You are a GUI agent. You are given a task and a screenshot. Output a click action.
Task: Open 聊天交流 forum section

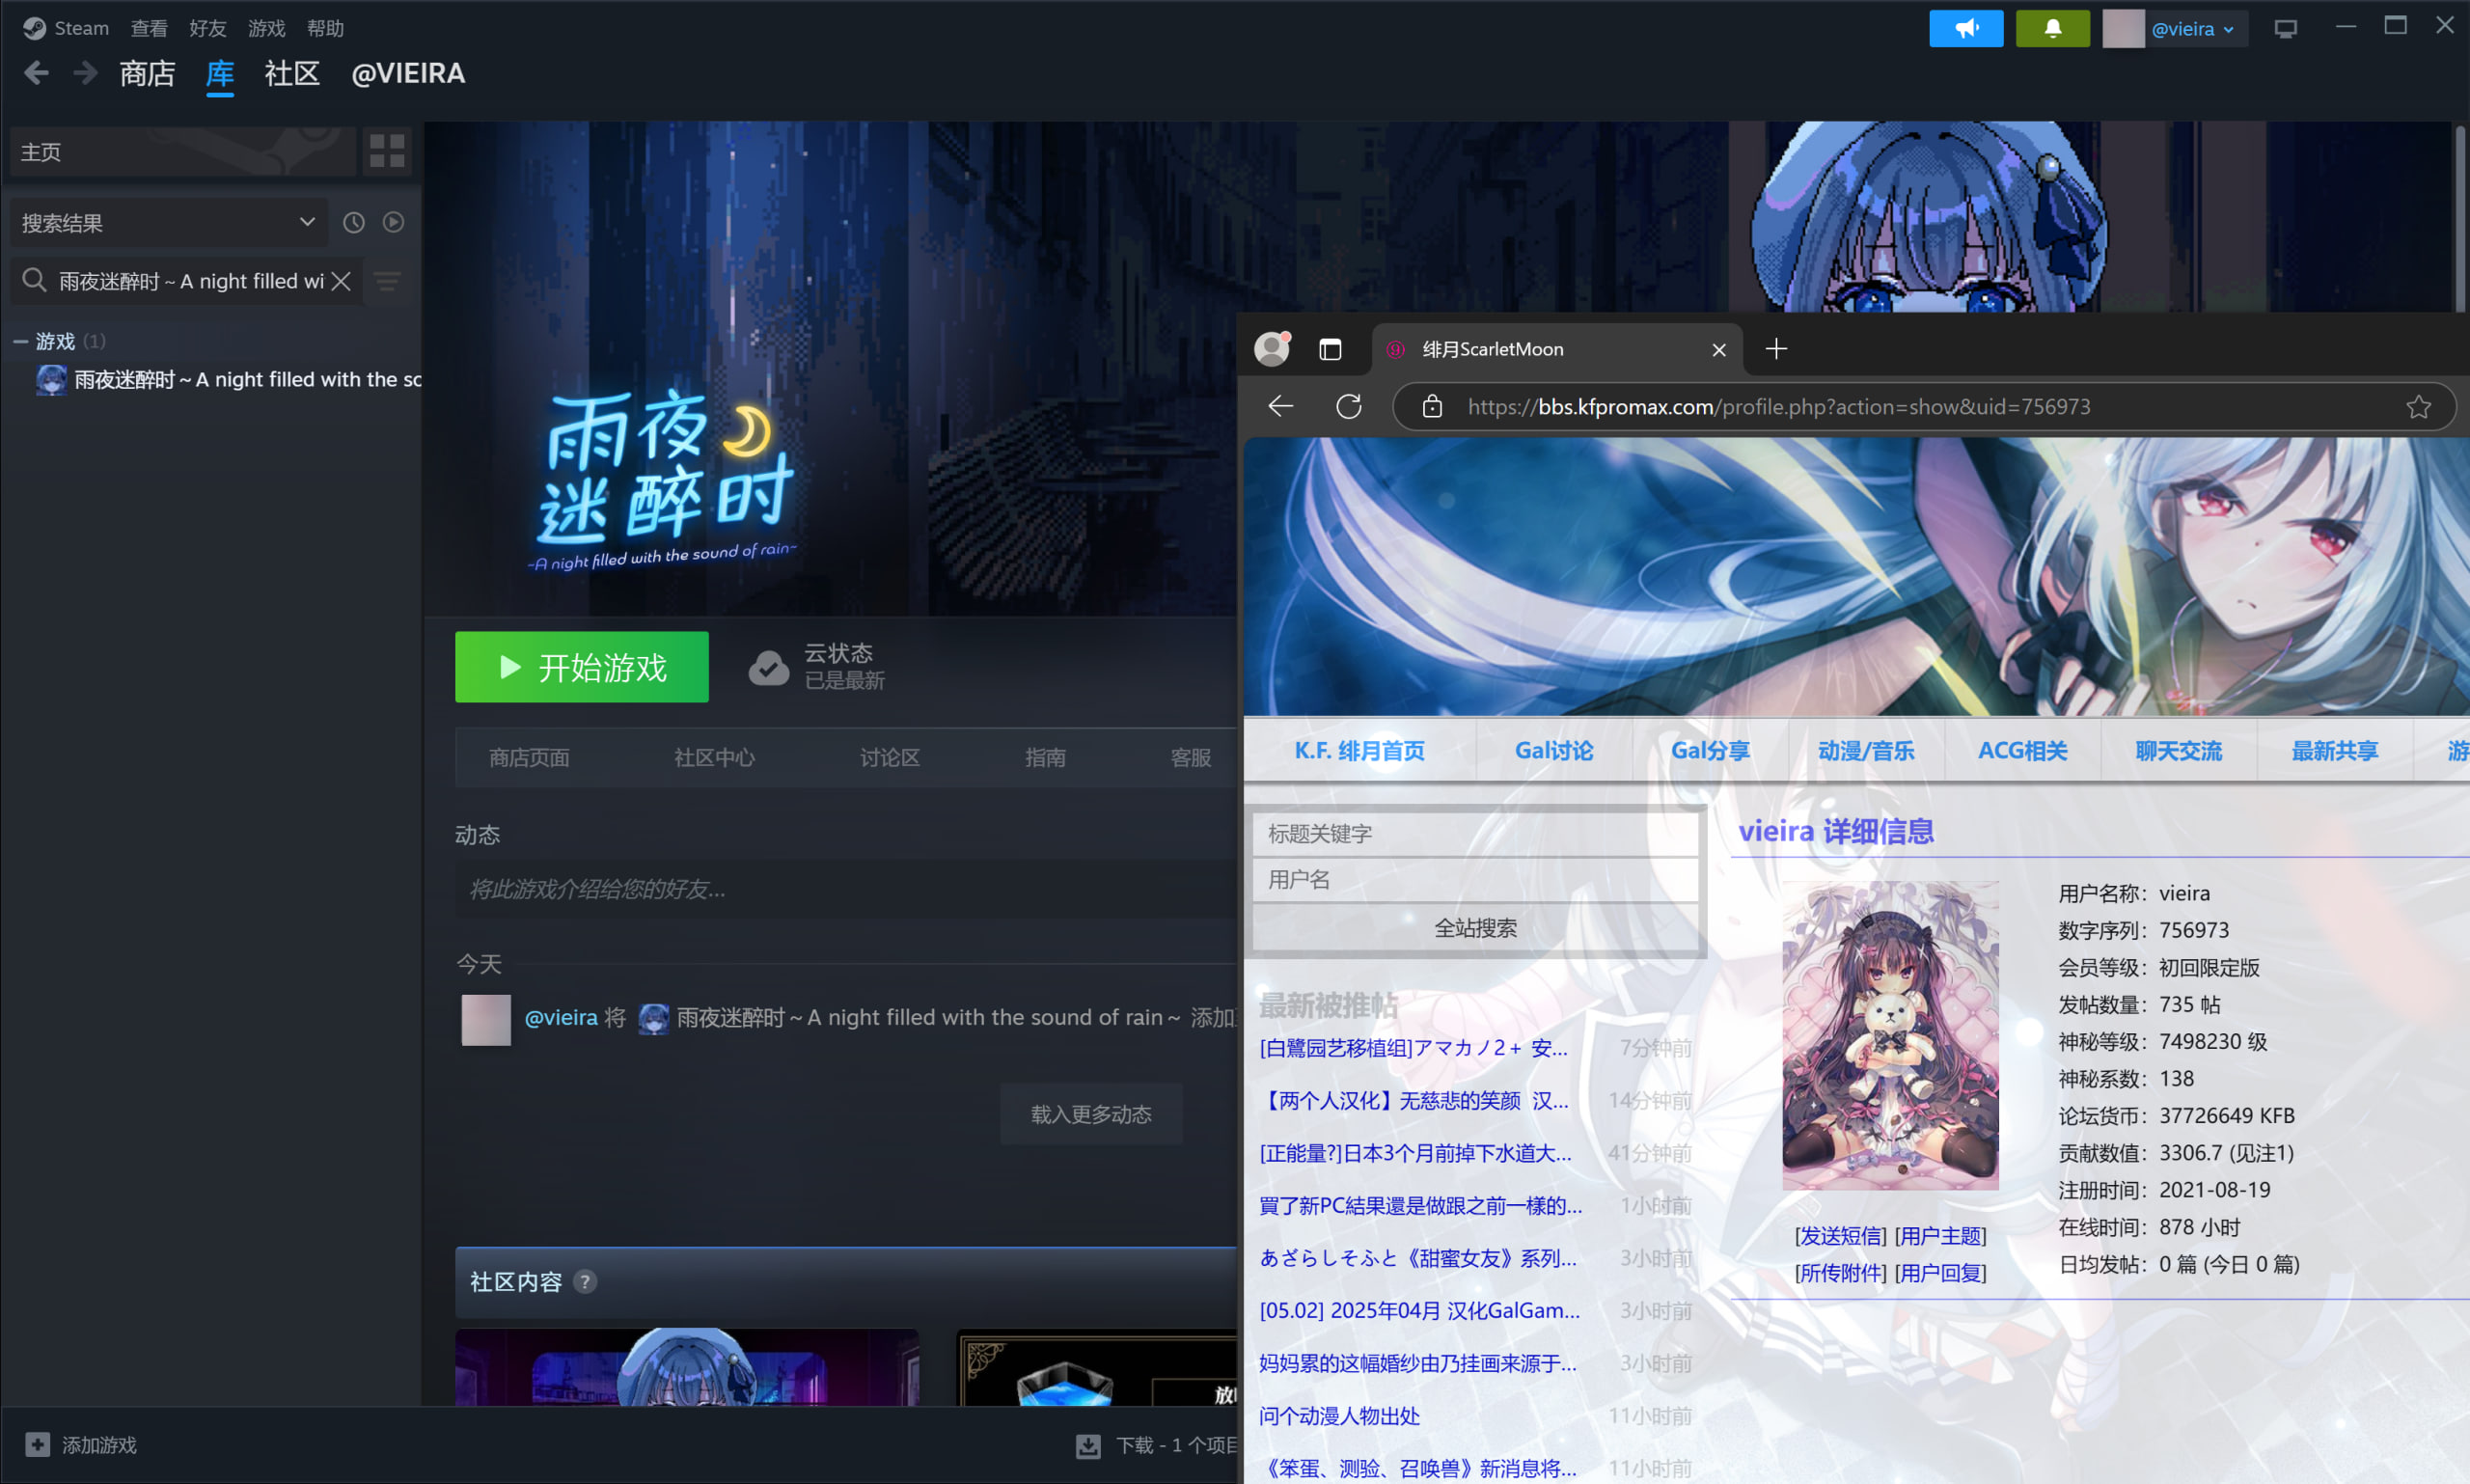[2178, 750]
